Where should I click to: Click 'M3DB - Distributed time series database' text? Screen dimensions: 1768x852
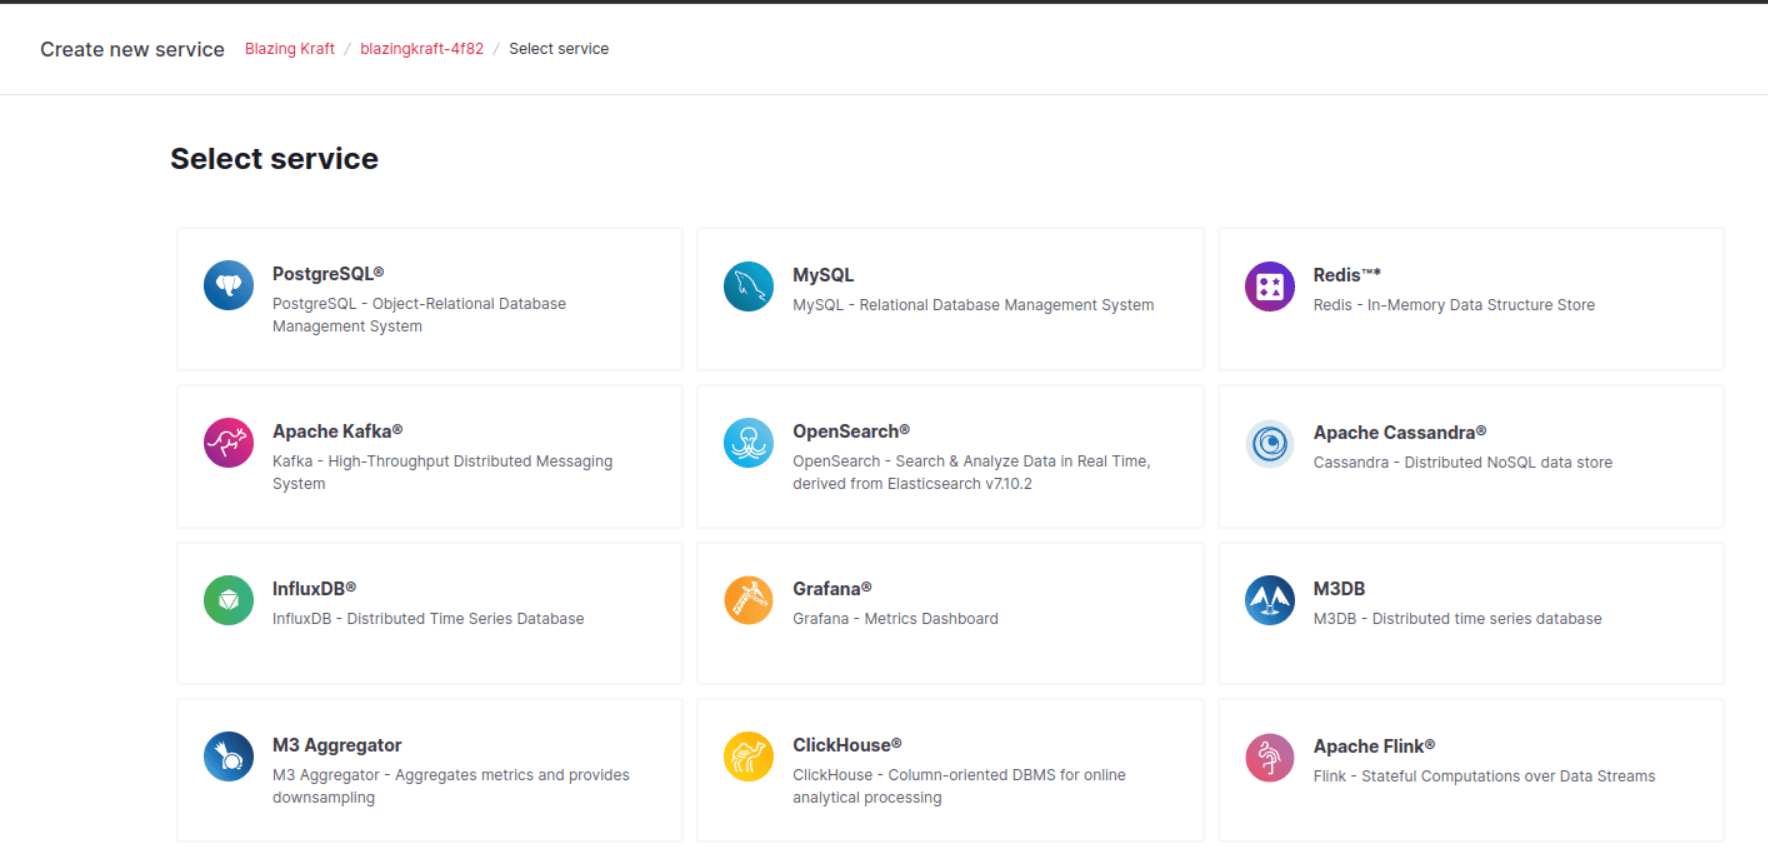point(1457,619)
